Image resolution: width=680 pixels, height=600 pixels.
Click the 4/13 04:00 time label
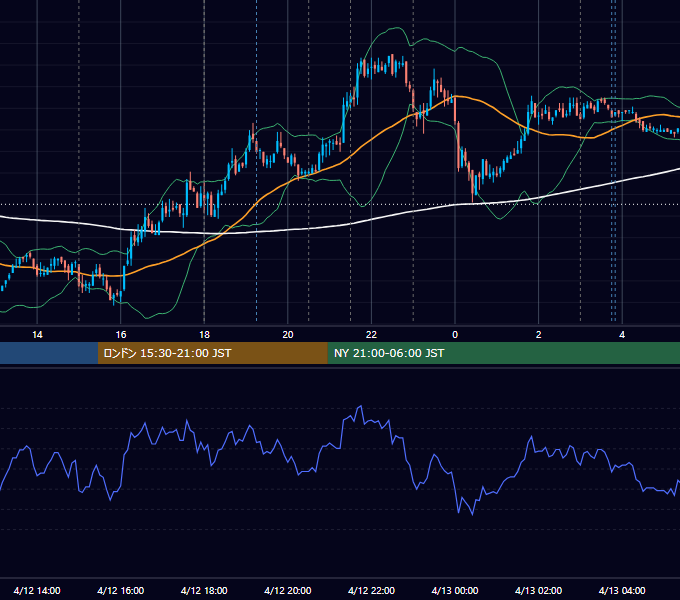coord(622,590)
